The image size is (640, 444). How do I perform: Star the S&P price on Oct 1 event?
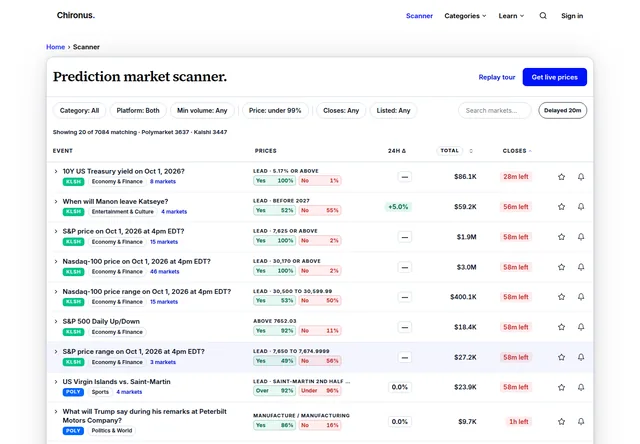(562, 237)
